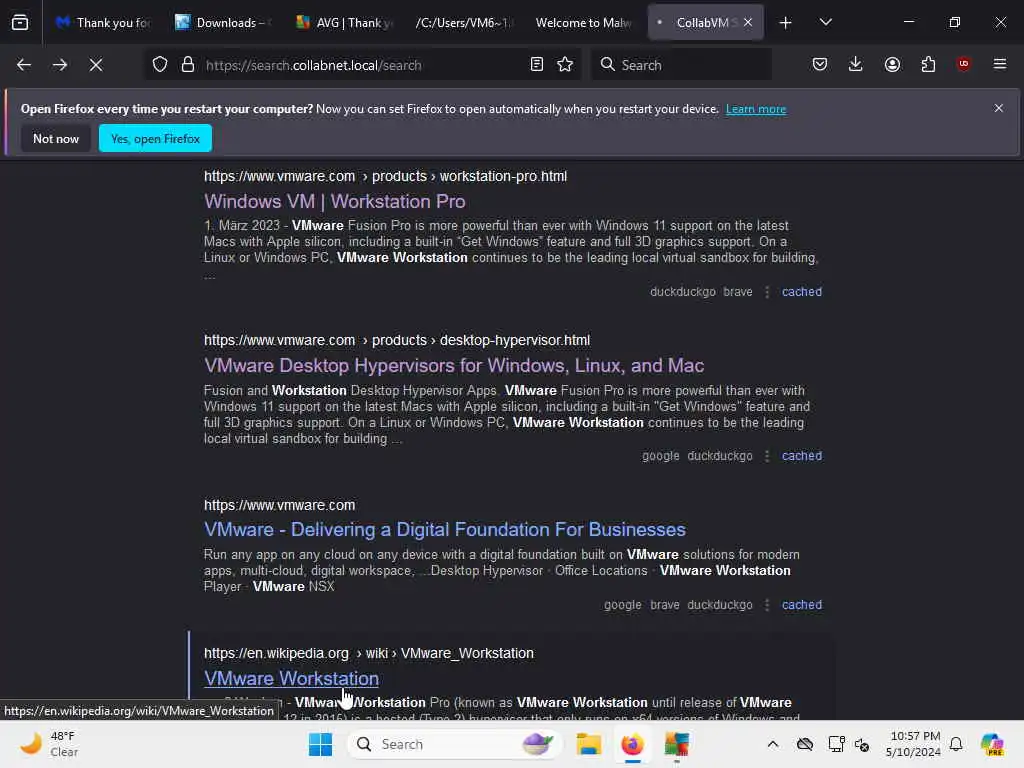Open cached copy of Digital Foundation result
1024x768 pixels.
tap(802, 605)
